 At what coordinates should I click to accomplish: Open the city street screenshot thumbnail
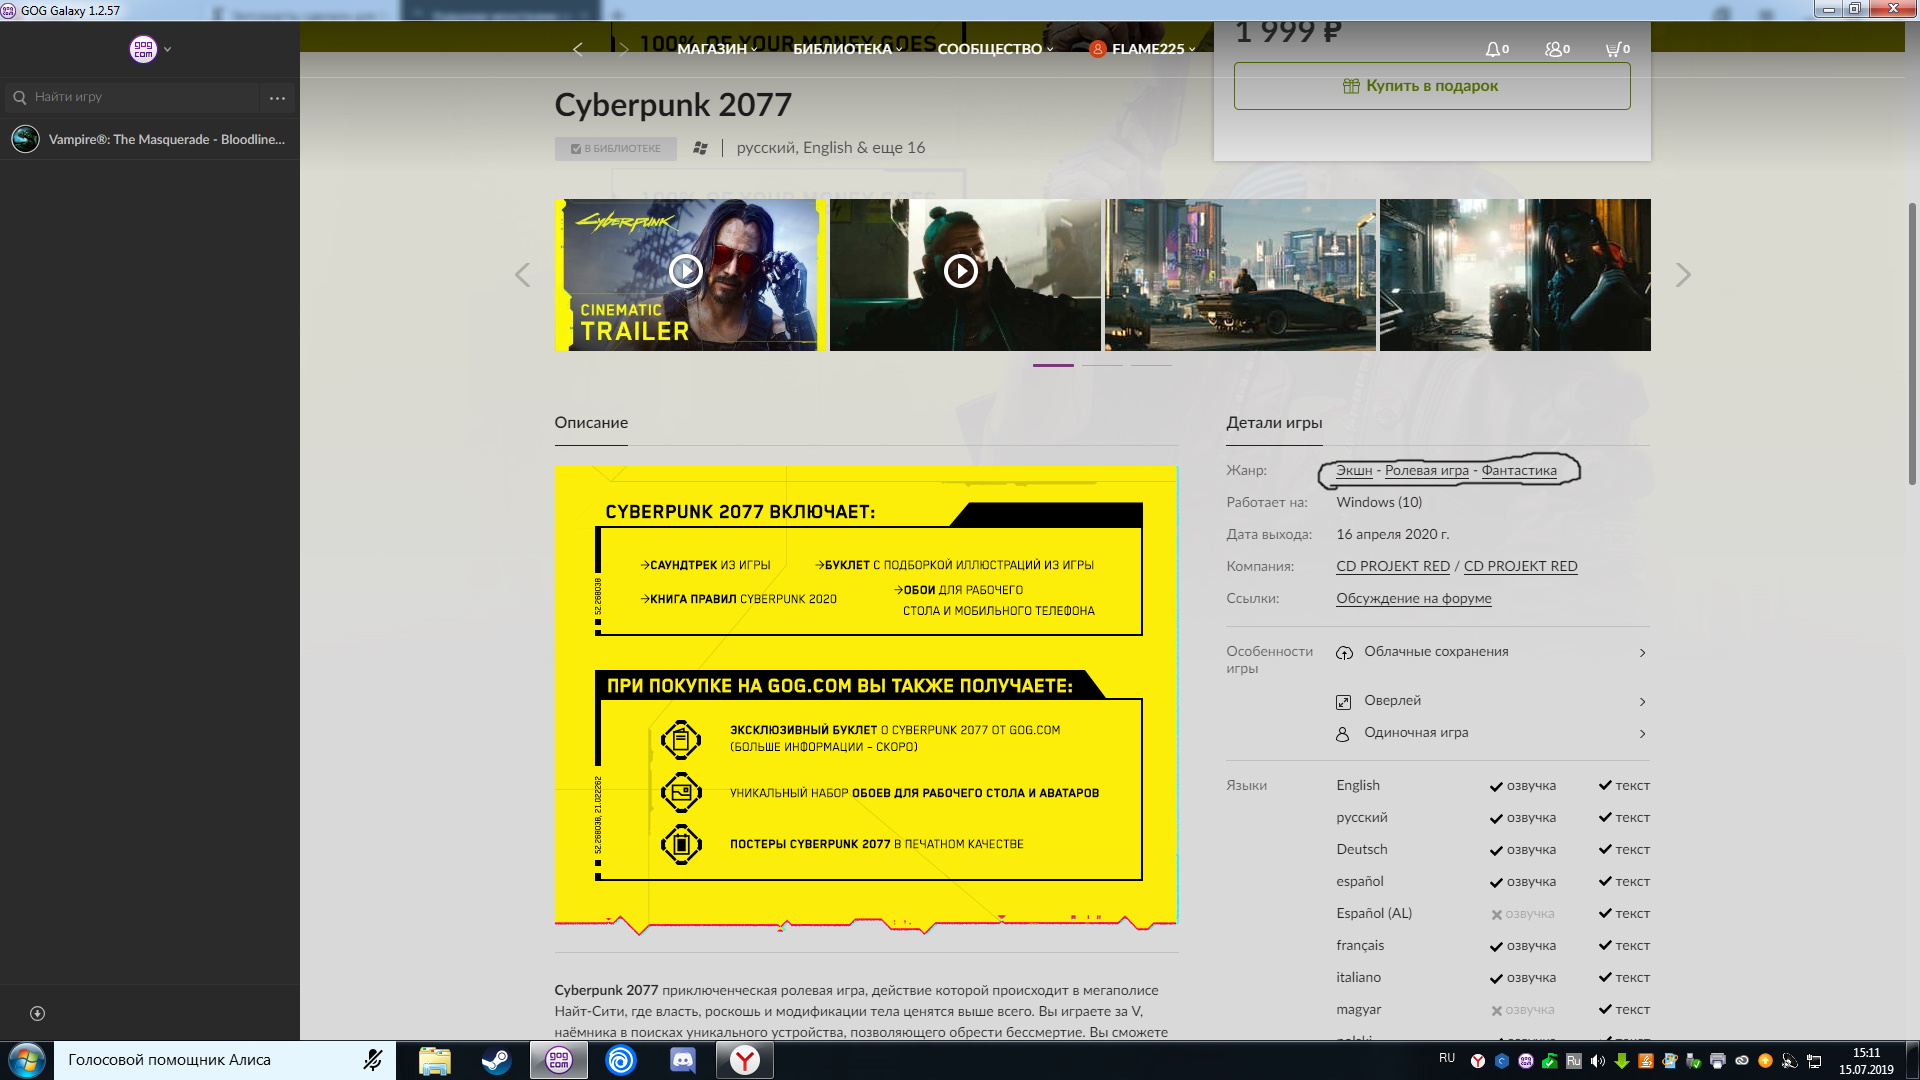point(1240,275)
